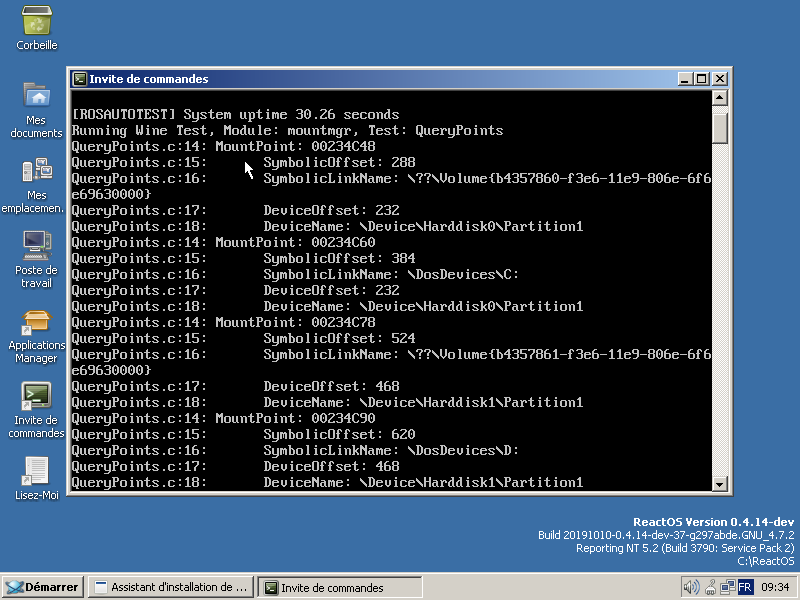The width and height of the screenshot is (800, 600).
Task: Open the Démarrer start menu
Action: 42,587
